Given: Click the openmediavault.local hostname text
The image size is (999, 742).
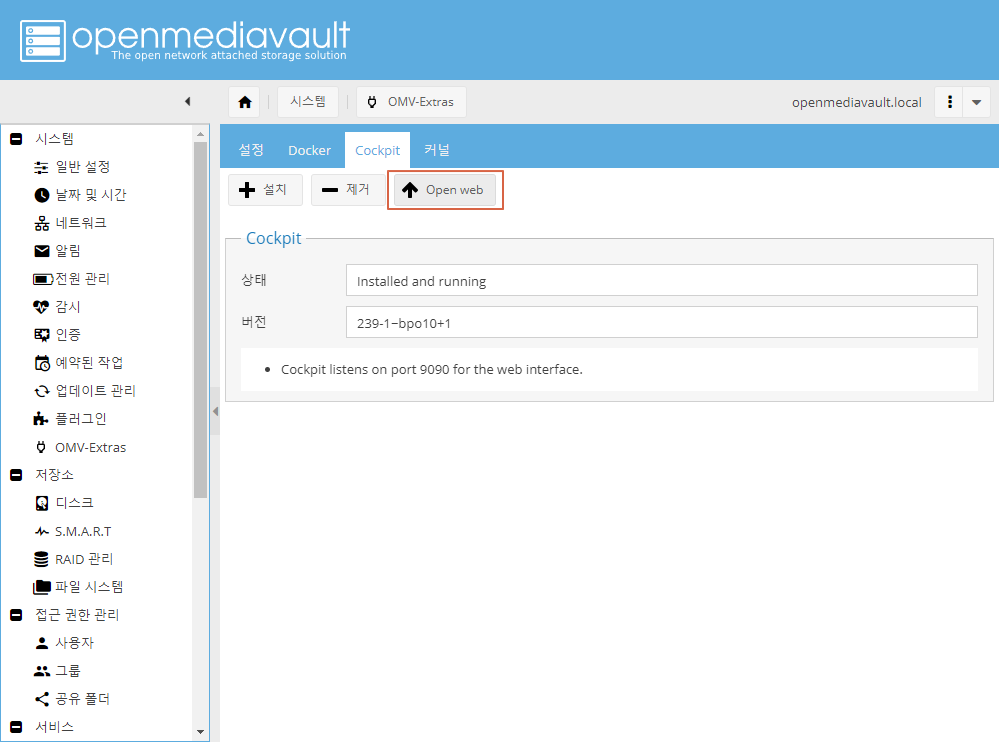Looking at the screenshot, I should (x=856, y=103).
